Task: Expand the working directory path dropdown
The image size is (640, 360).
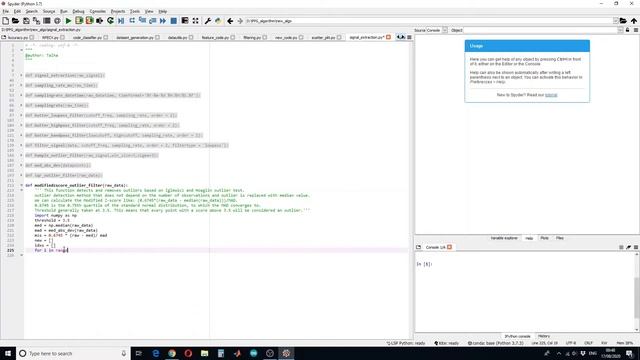Action: click(x=616, y=21)
